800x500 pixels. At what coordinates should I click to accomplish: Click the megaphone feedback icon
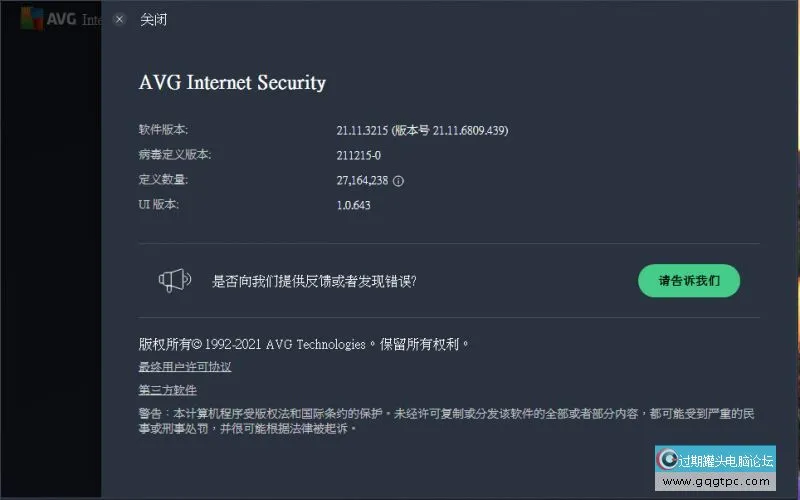click(x=175, y=281)
